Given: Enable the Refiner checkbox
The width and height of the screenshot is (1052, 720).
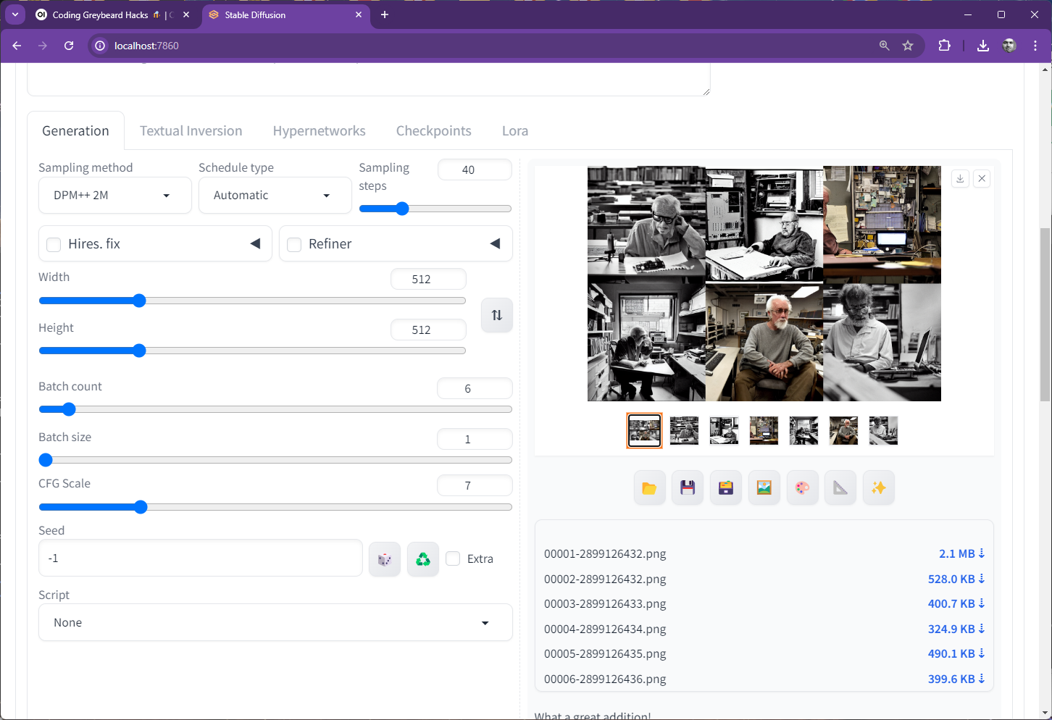Looking at the screenshot, I should click(x=294, y=244).
